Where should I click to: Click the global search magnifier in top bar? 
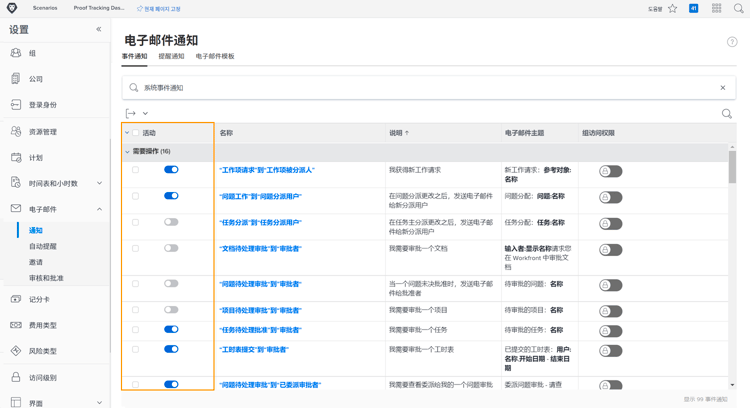tap(739, 8)
